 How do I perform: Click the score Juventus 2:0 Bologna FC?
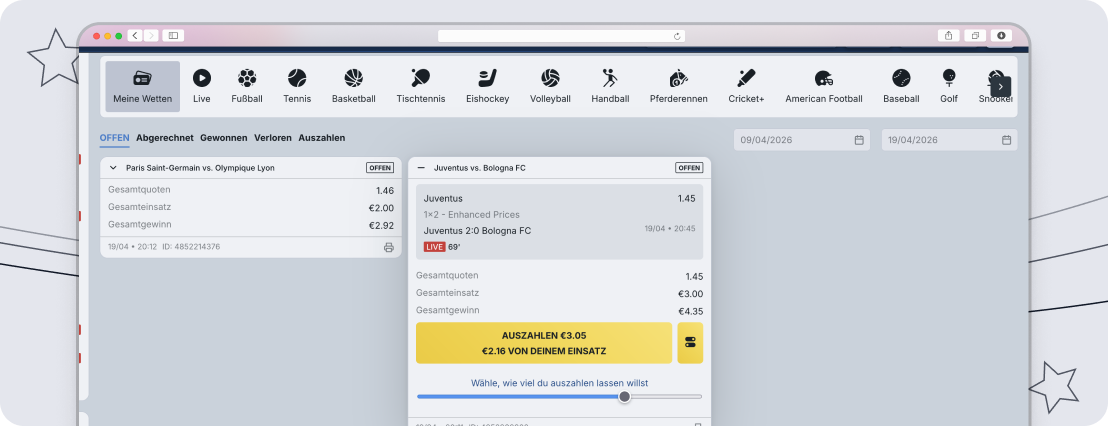click(477, 230)
